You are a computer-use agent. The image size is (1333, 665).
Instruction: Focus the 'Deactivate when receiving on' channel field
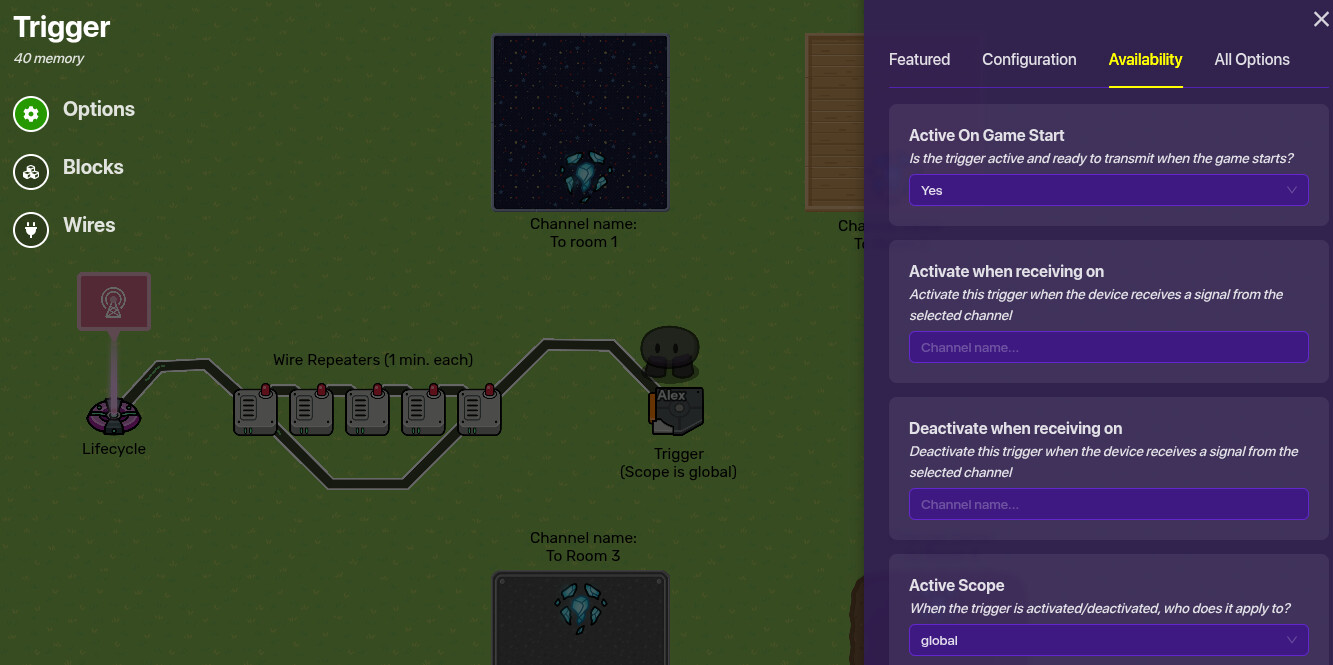tap(1108, 504)
